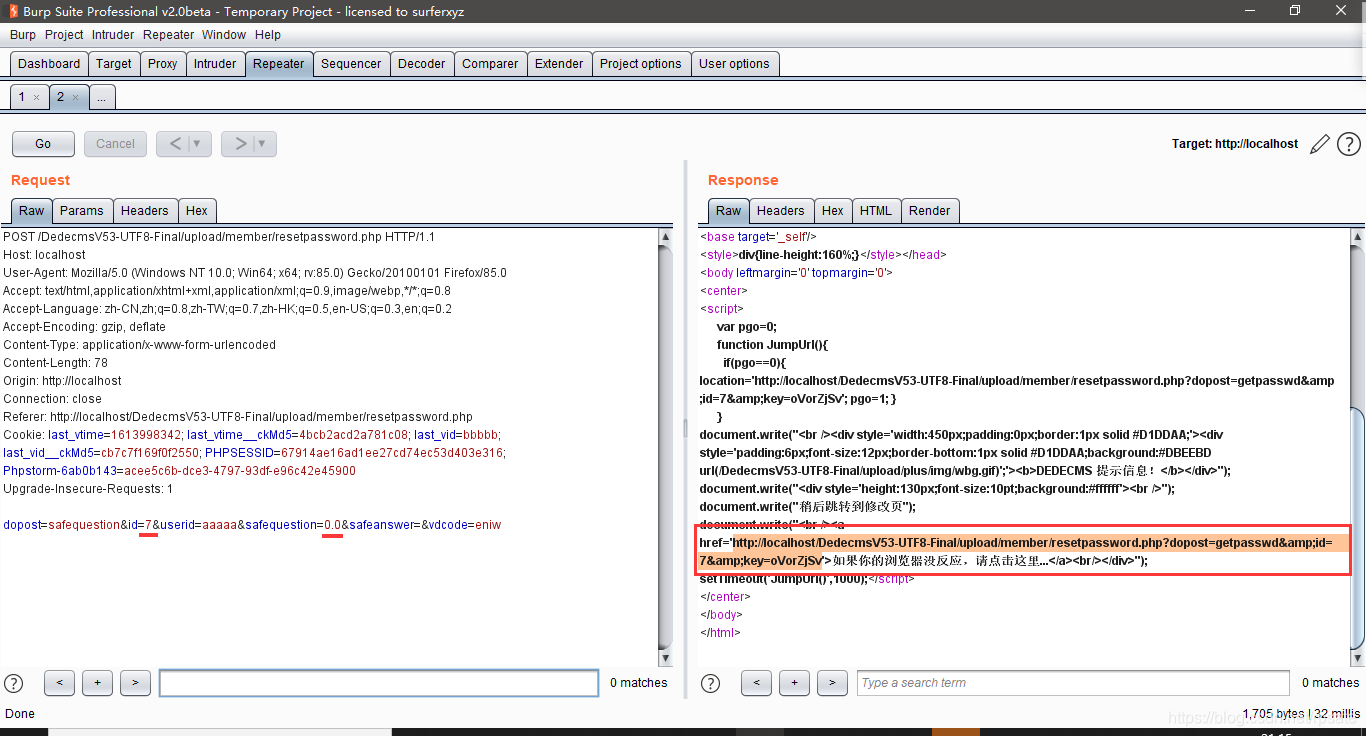Switch to the Comparer tab
Image resolution: width=1366 pixels, height=736 pixels.
click(x=490, y=64)
